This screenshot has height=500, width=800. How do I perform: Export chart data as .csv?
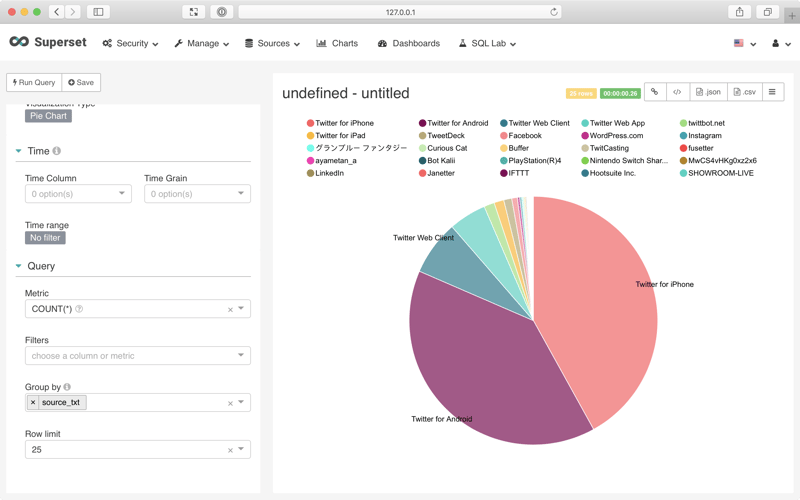tap(744, 92)
